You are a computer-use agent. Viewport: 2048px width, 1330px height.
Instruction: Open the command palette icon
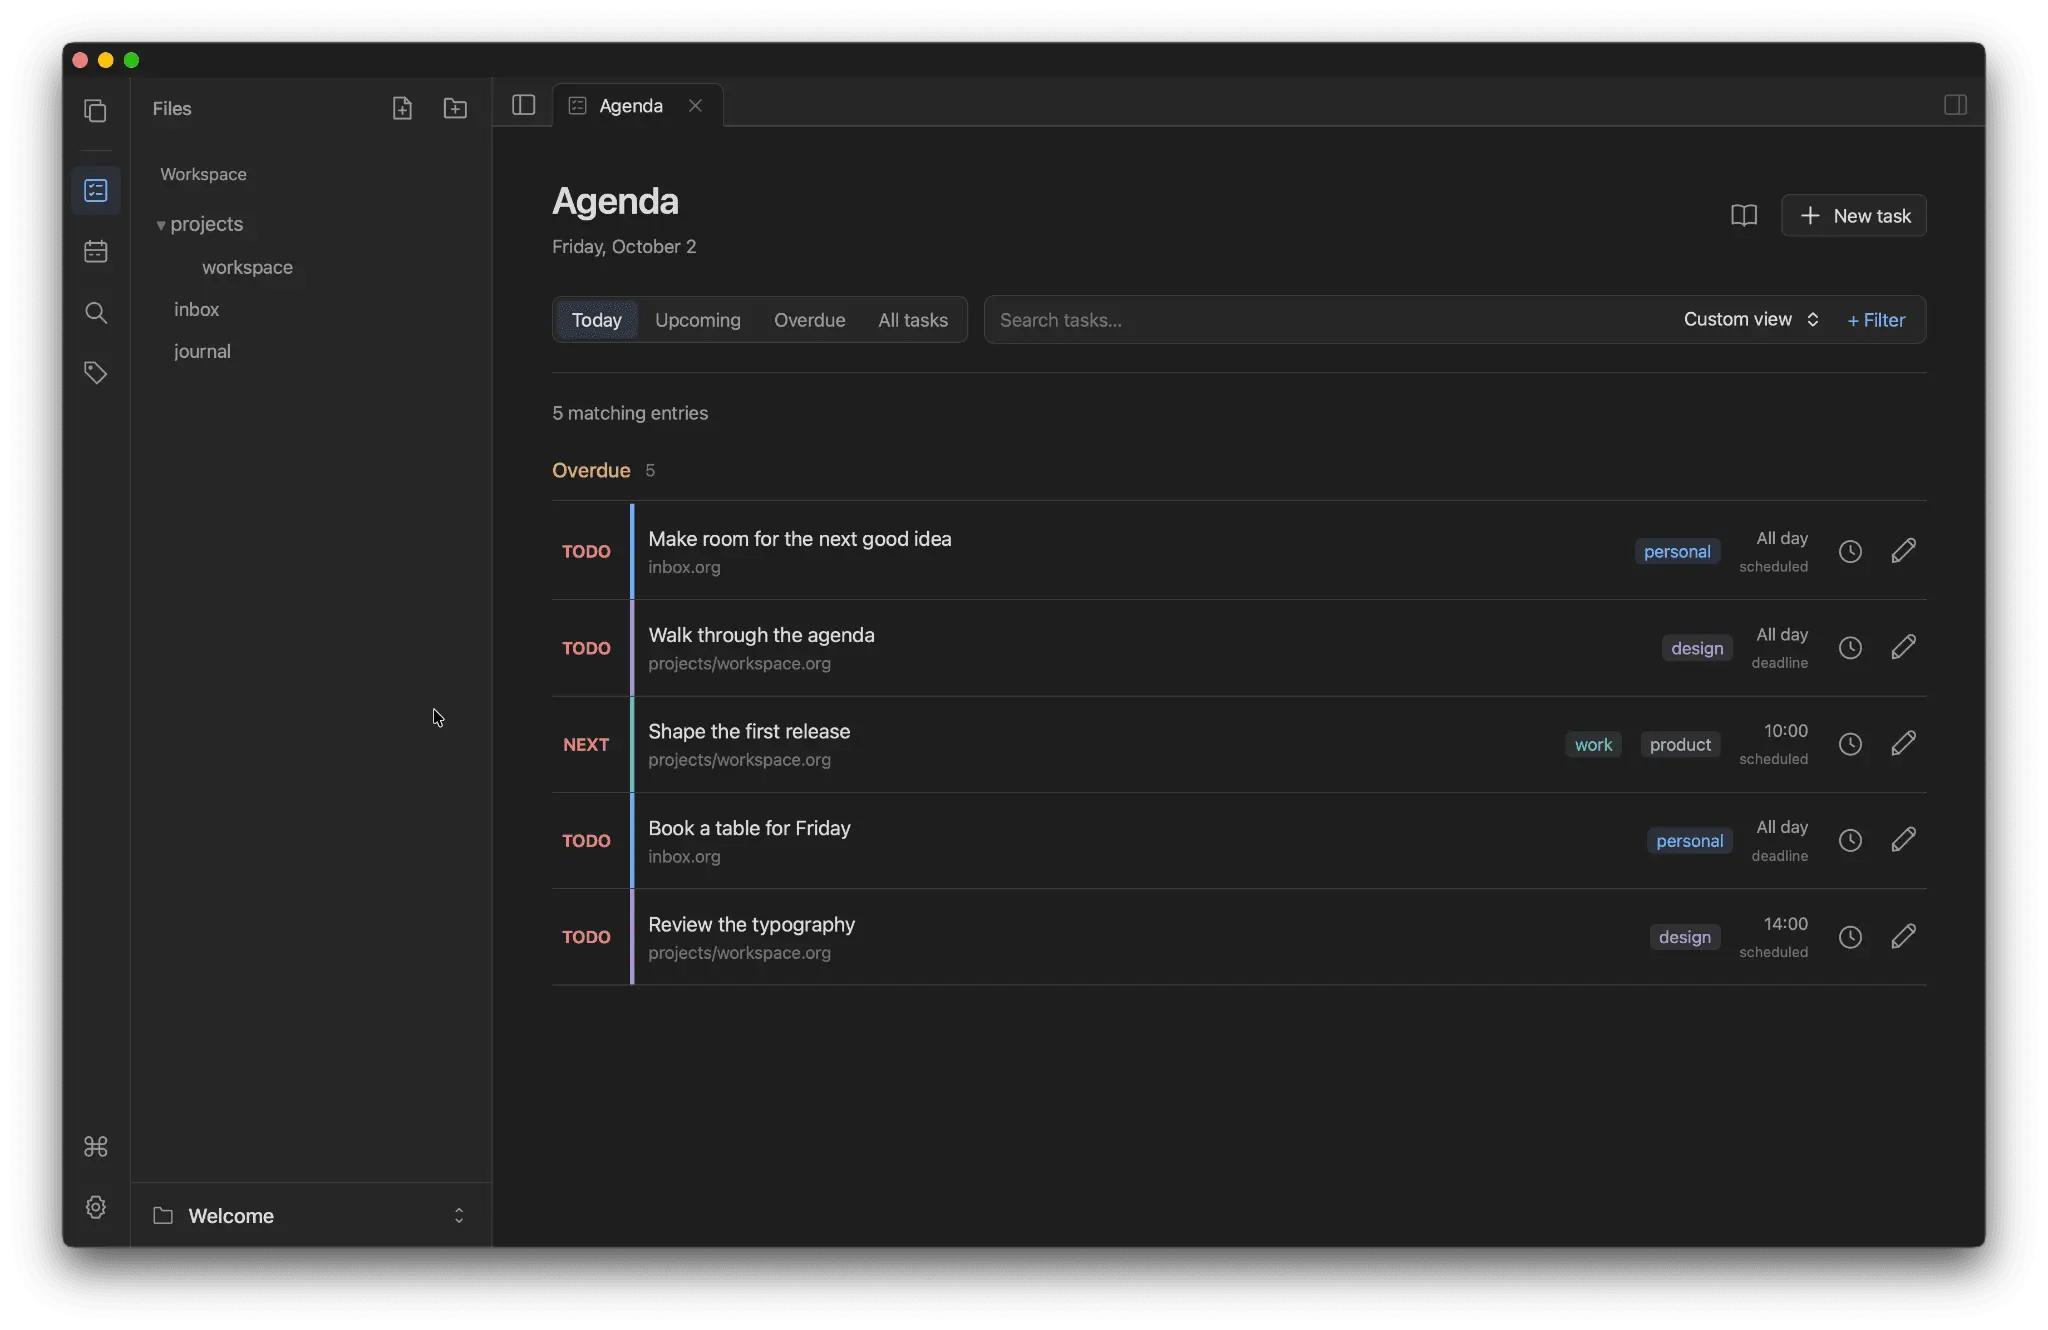pyautogui.click(x=96, y=1146)
